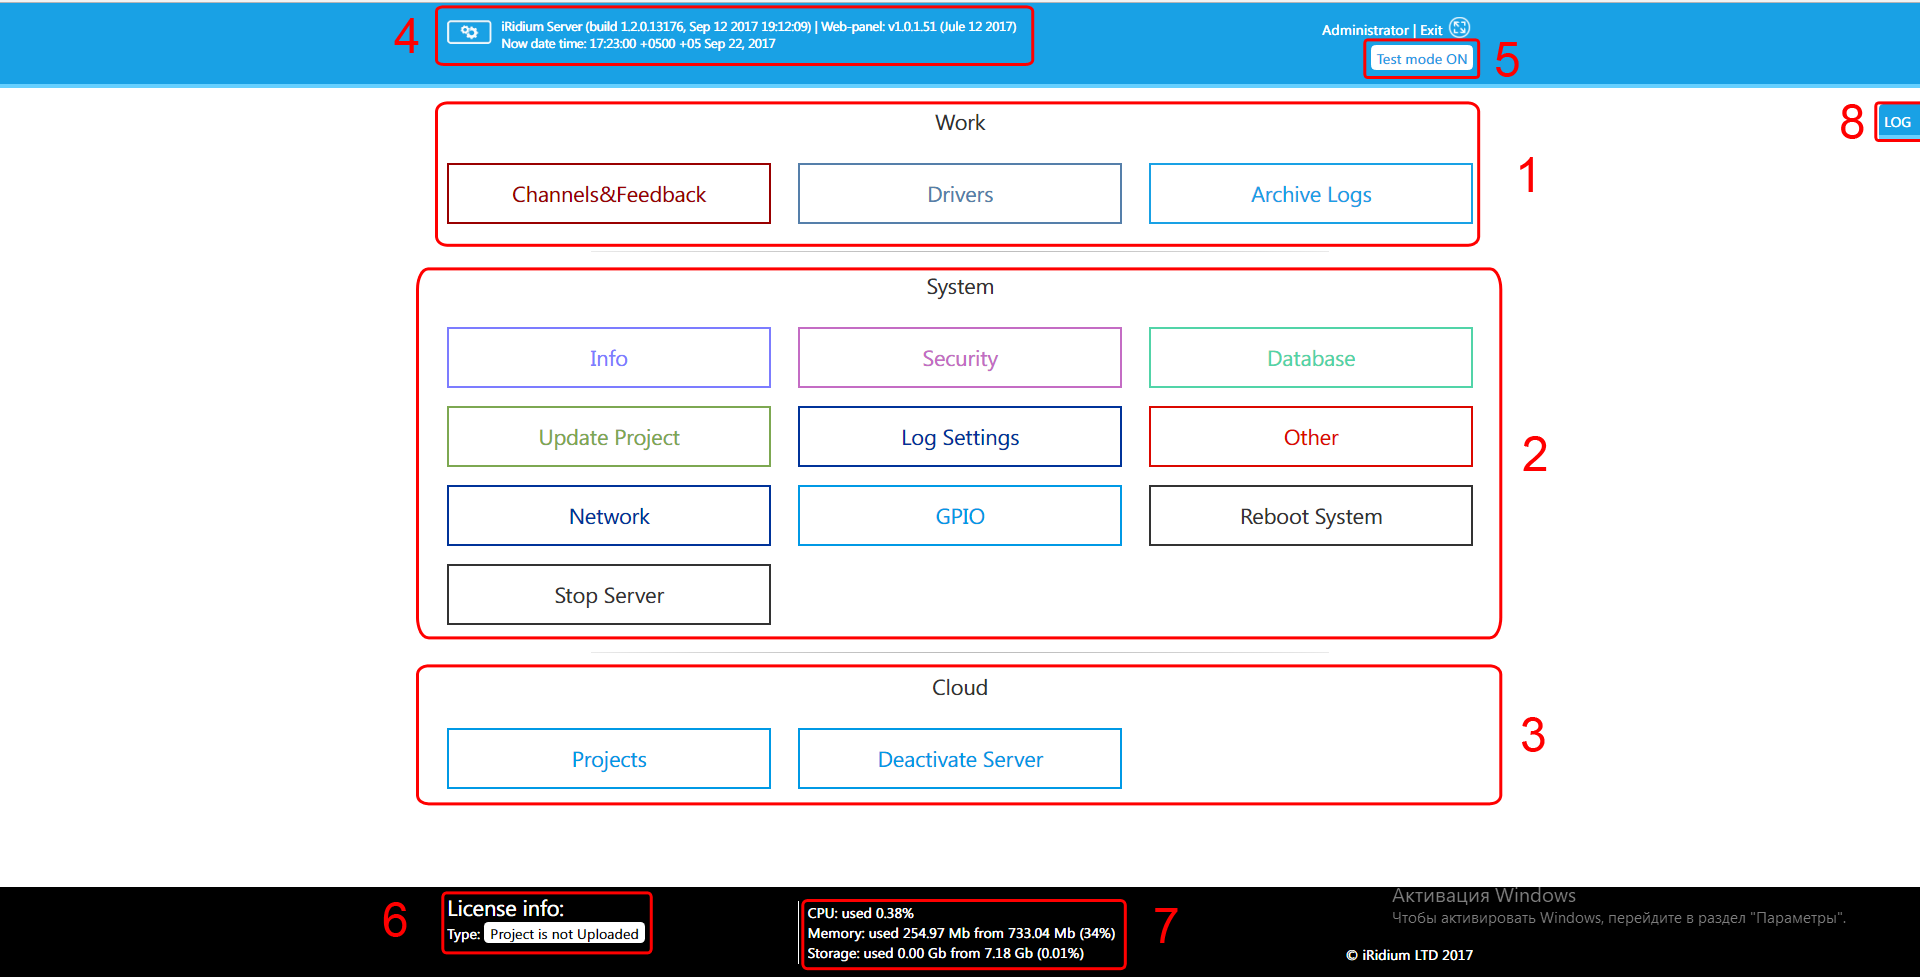This screenshot has width=1920, height=977.
Task: Open Archive Logs
Action: tap(1310, 194)
